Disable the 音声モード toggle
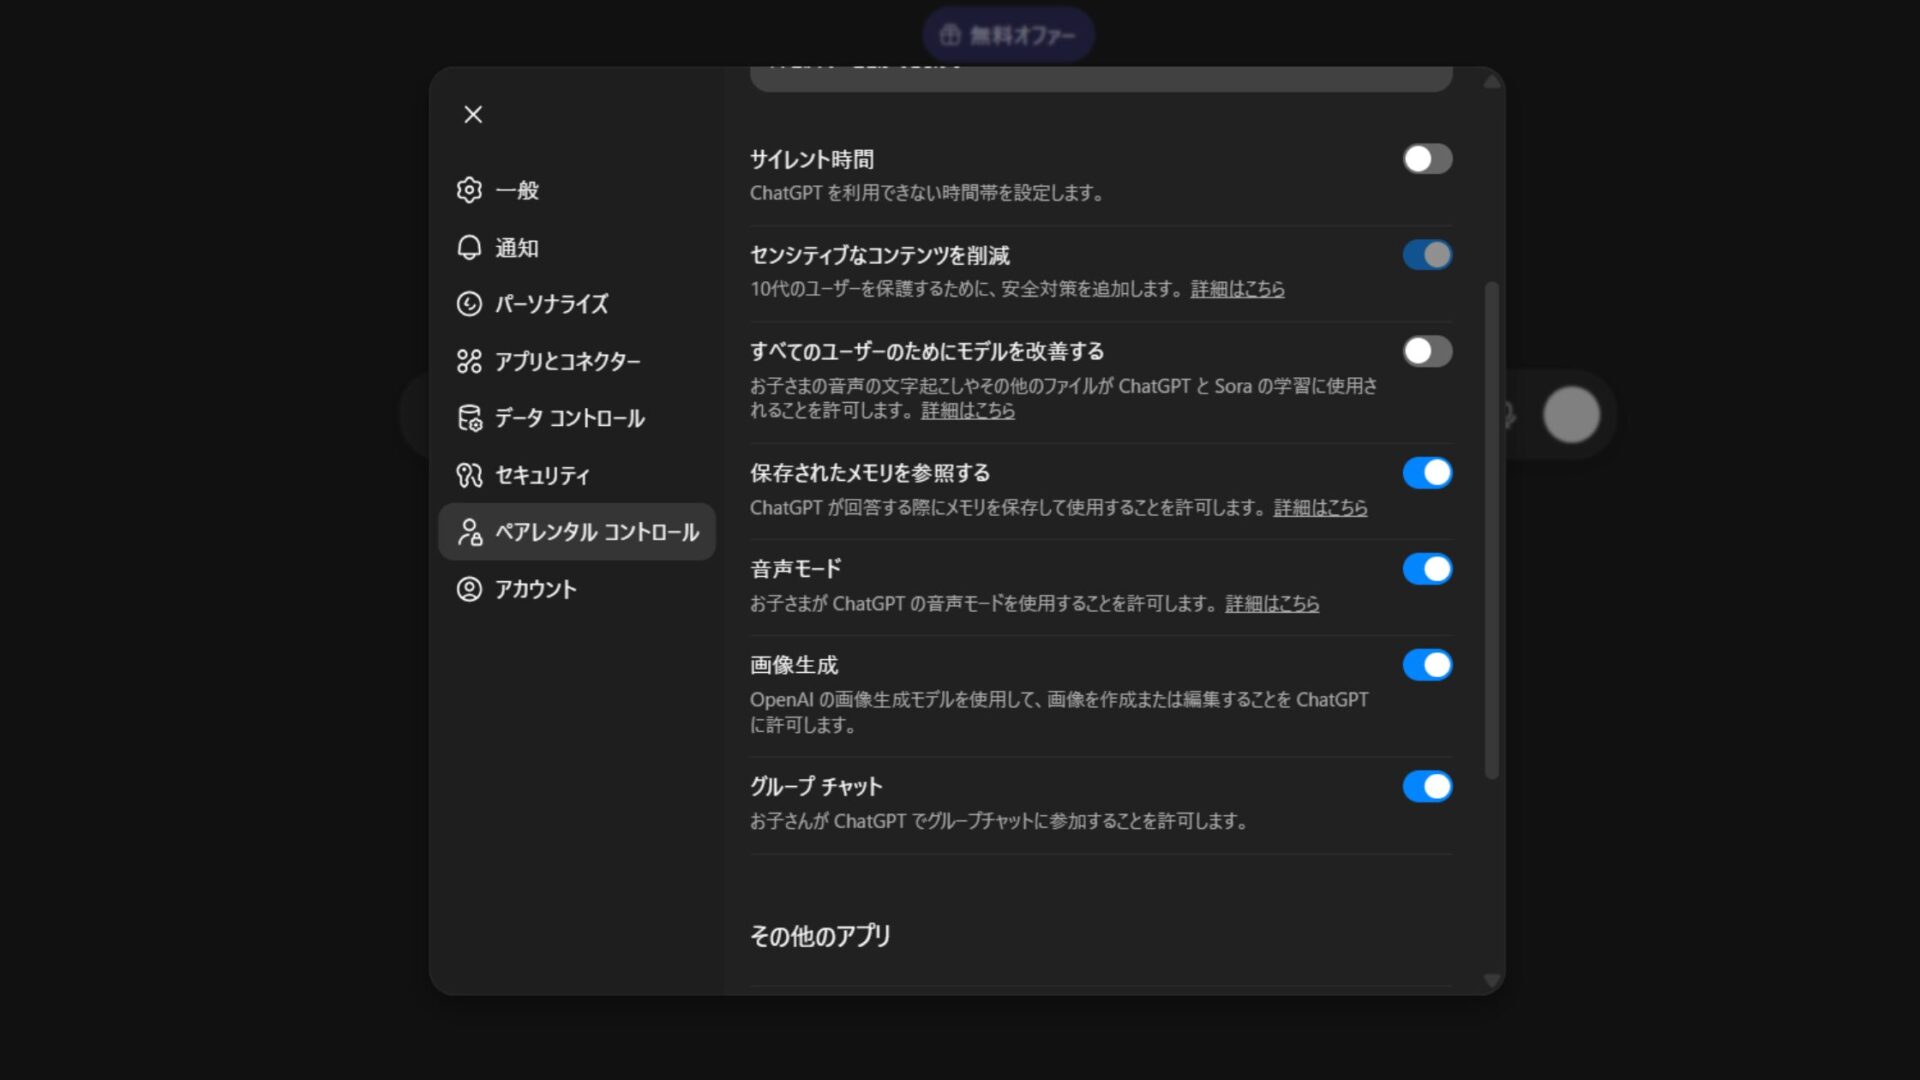 click(1428, 568)
